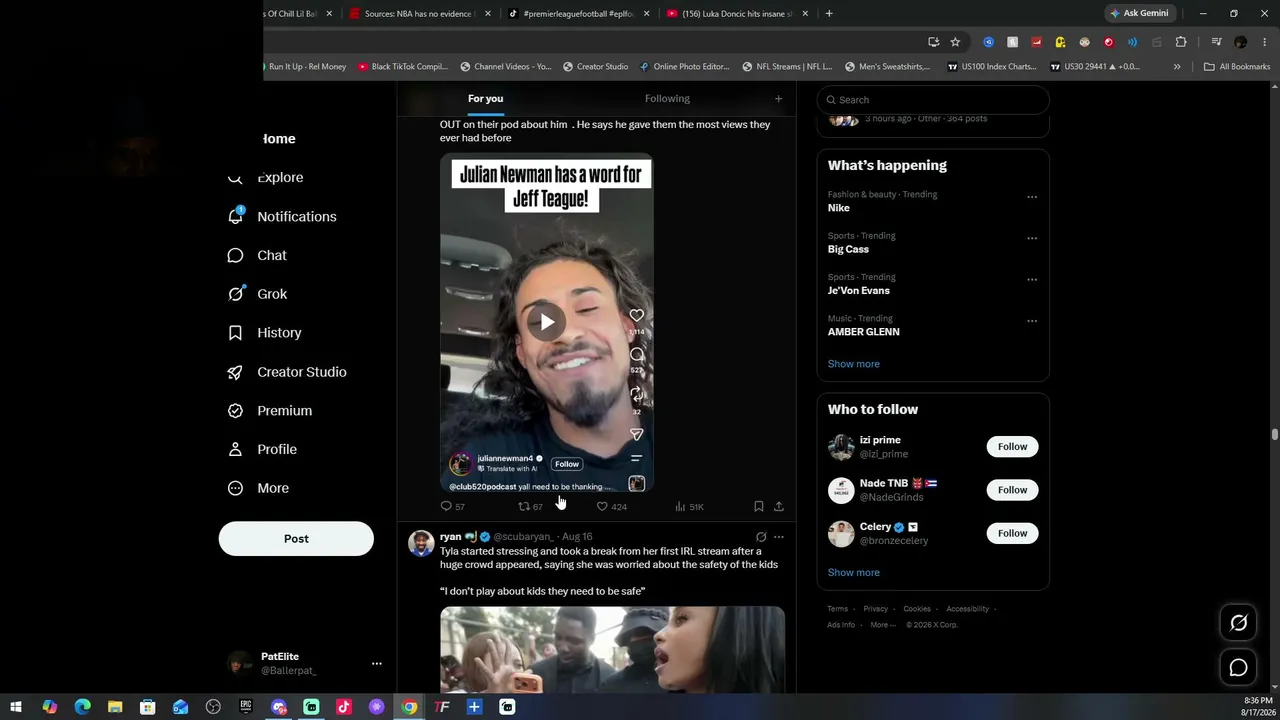Screen dimensions: 1280x720
Task: Open Online Photo Editor bookmark
Action: click(x=685, y=67)
